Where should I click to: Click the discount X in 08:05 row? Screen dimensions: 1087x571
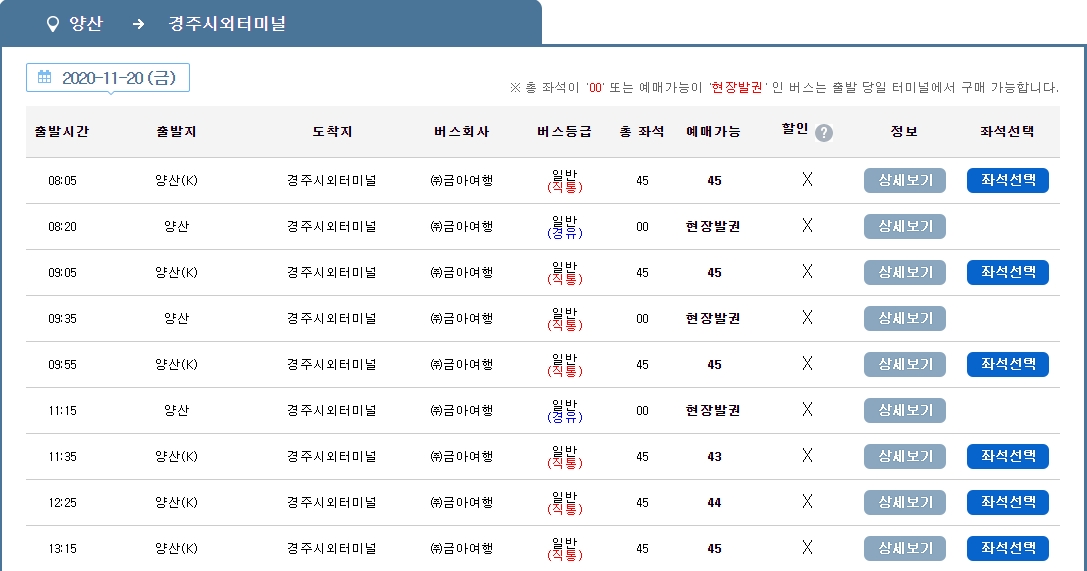tap(807, 179)
